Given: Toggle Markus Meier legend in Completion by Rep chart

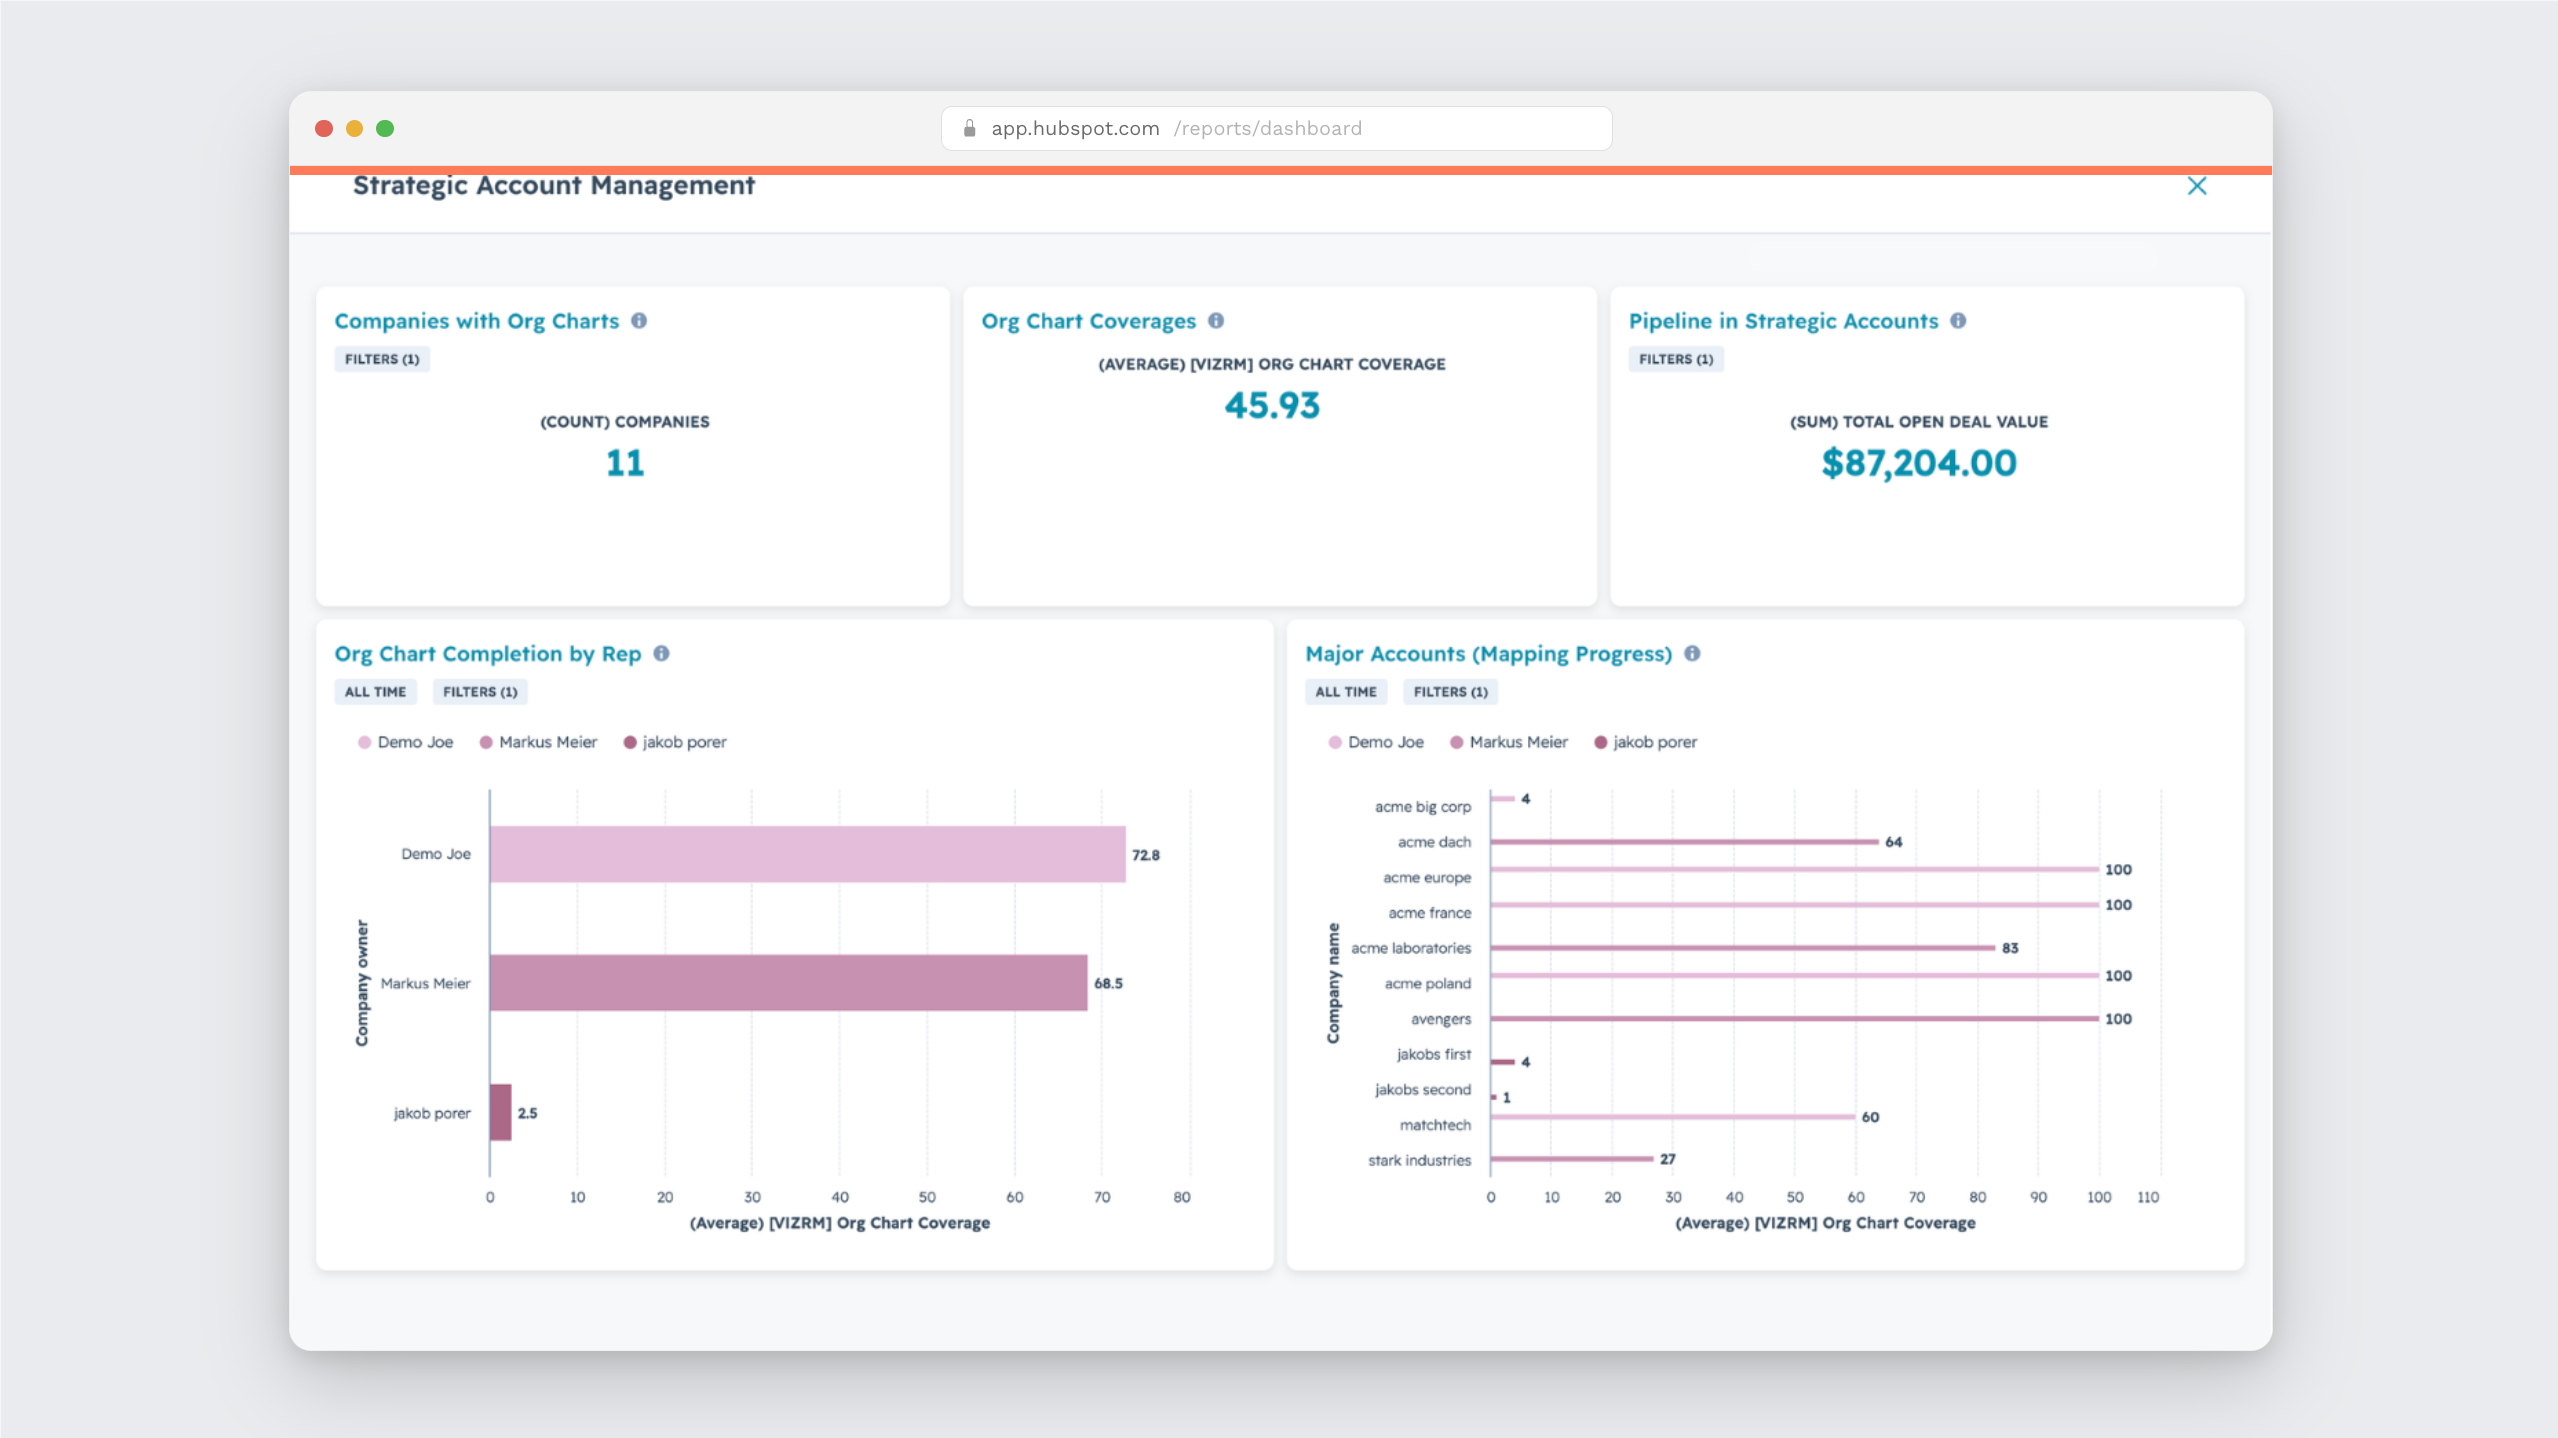Looking at the screenshot, I should tap(538, 742).
